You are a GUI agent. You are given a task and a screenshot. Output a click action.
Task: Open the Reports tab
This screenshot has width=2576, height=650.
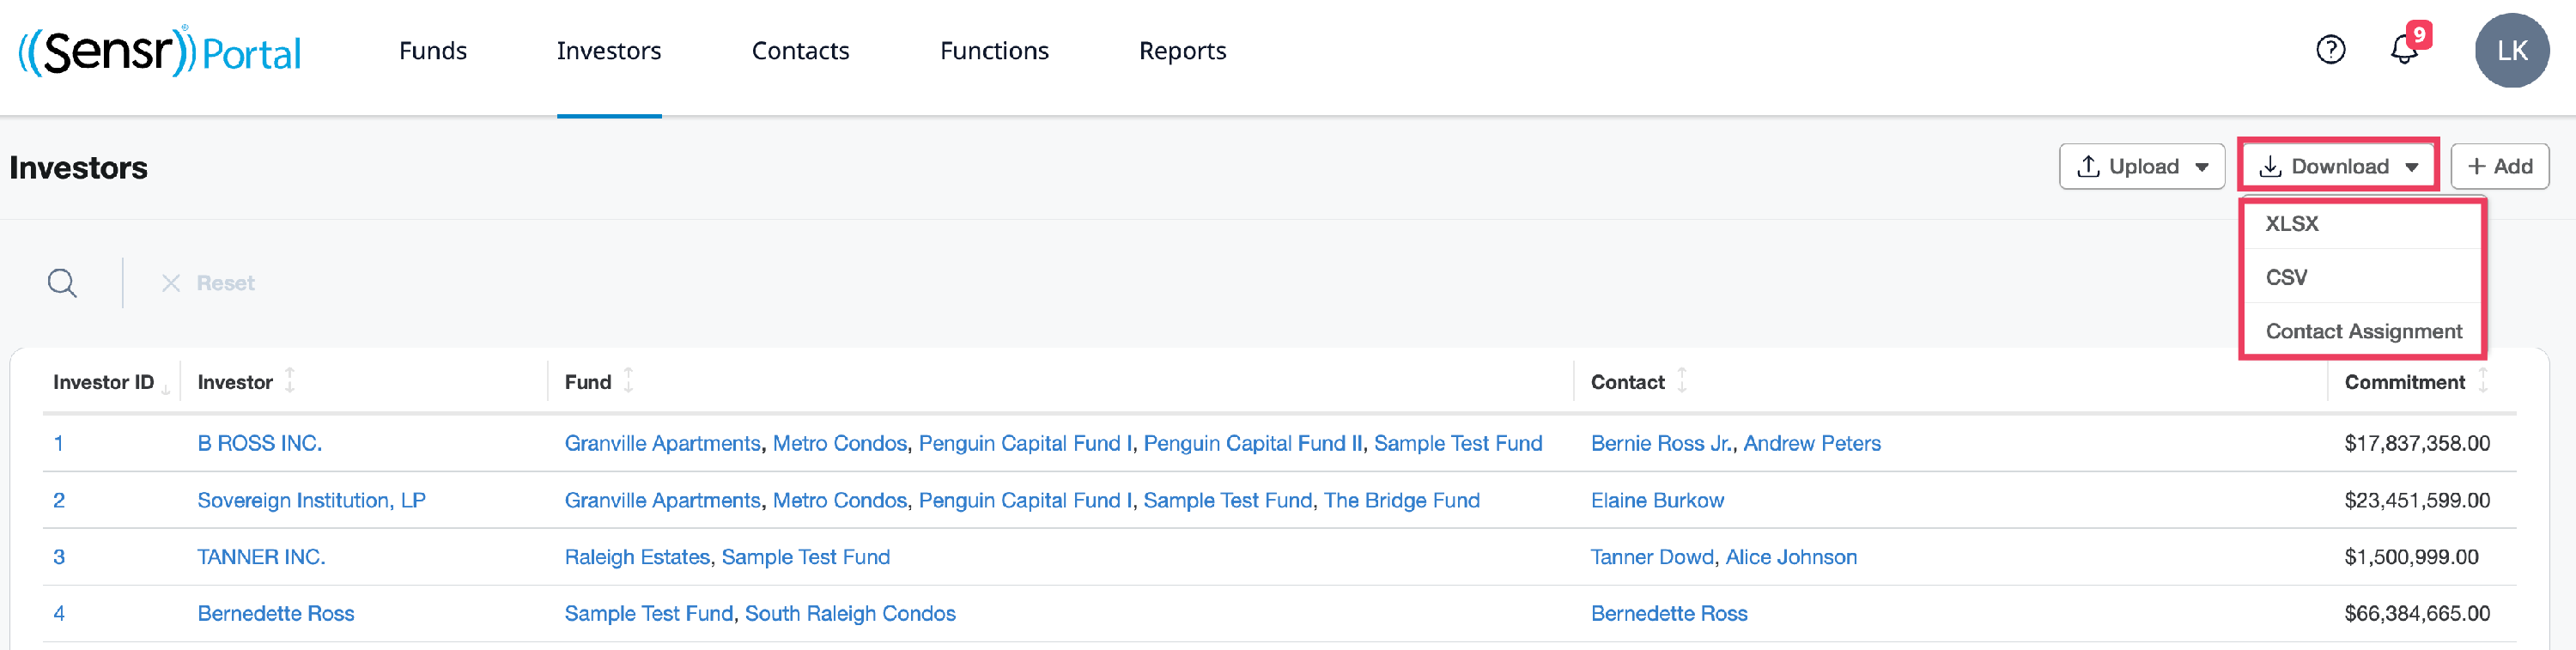coord(1182,51)
